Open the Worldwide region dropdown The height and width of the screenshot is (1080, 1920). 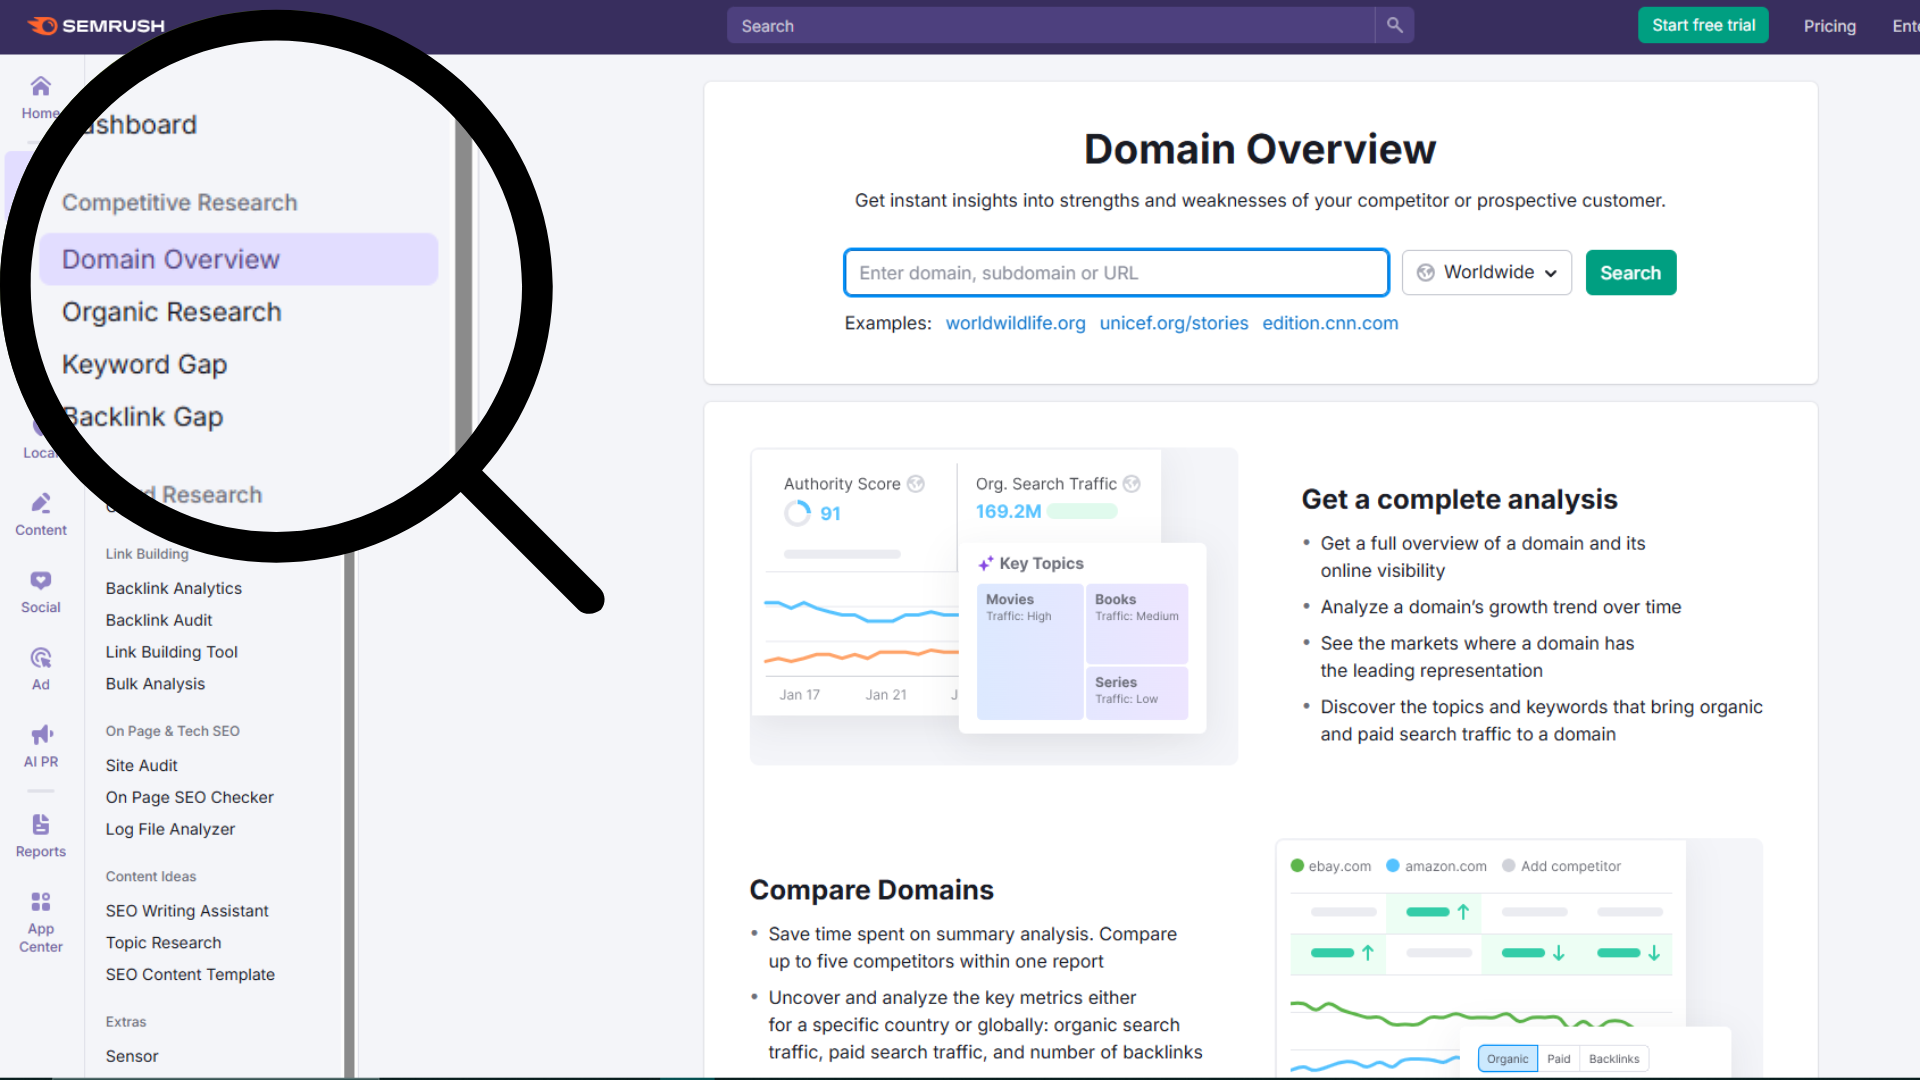[x=1486, y=272]
